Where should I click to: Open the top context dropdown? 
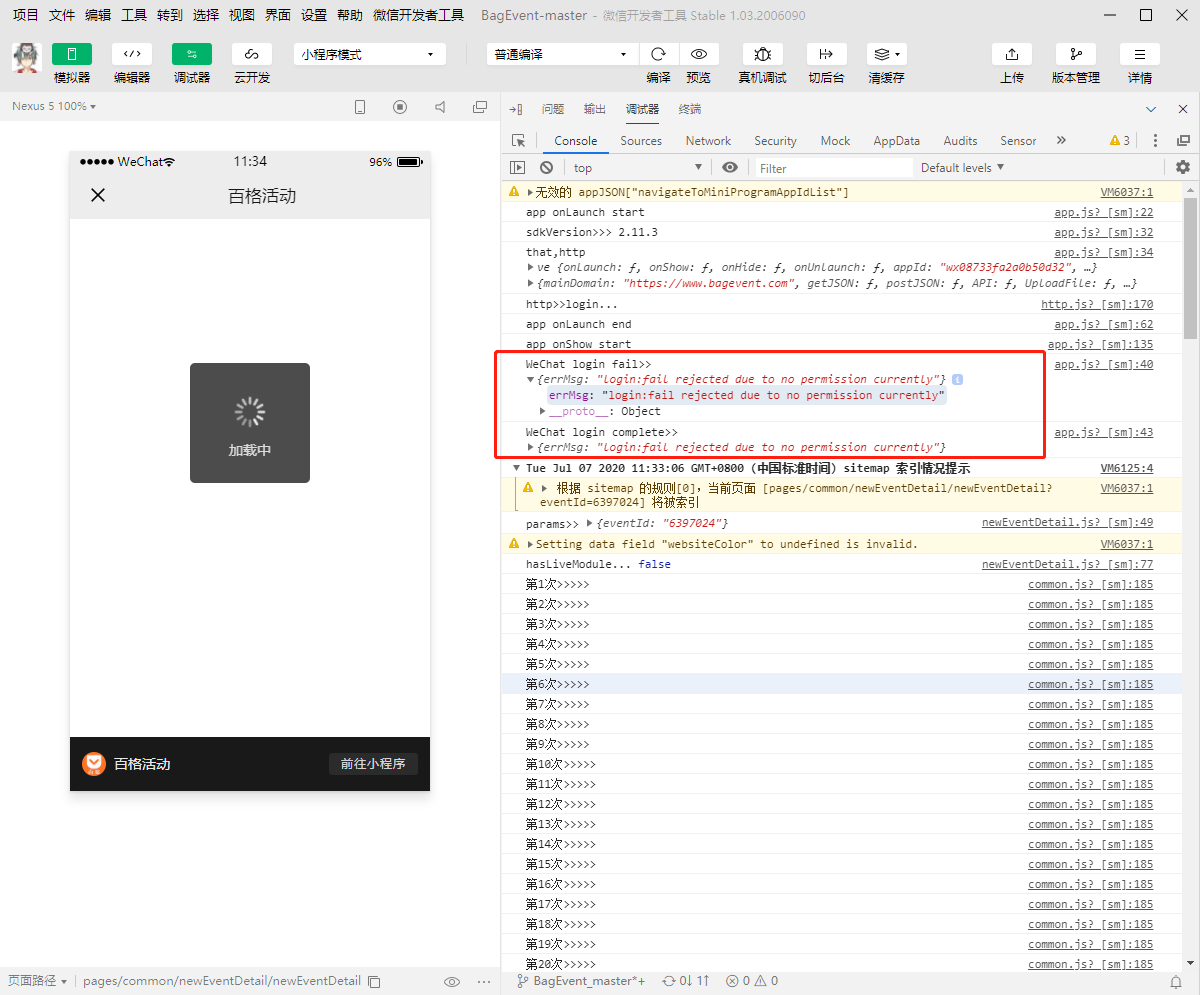tap(638, 168)
